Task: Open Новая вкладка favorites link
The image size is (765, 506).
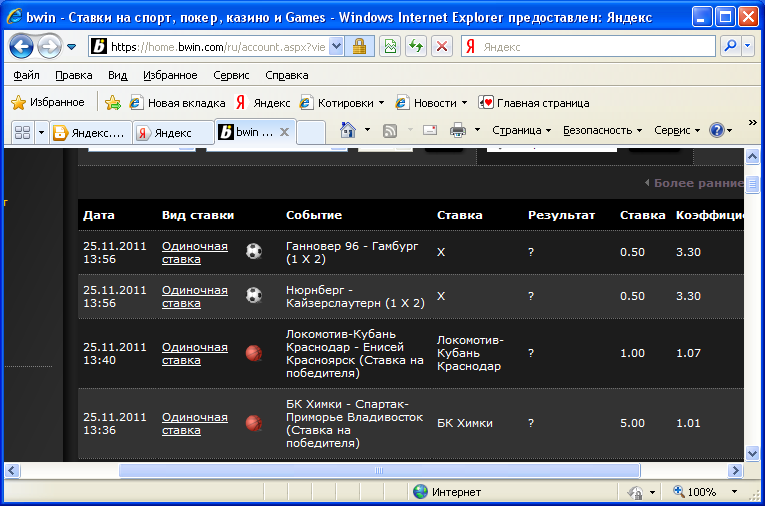Action: coord(177,103)
